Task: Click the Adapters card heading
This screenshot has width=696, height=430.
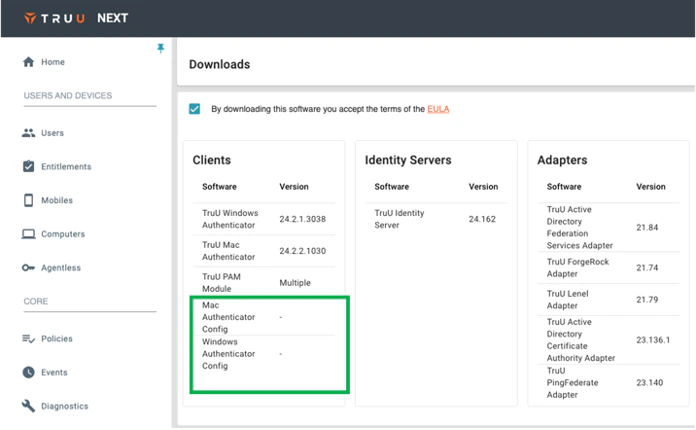Action: [x=562, y=160]
